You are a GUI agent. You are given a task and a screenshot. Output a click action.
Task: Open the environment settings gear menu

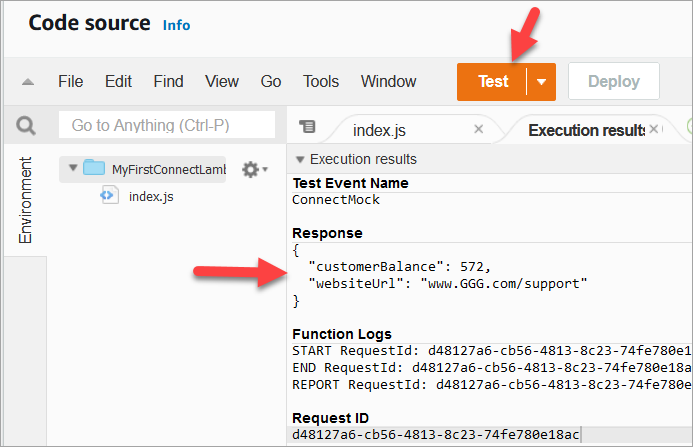click(x=251, y=169)
